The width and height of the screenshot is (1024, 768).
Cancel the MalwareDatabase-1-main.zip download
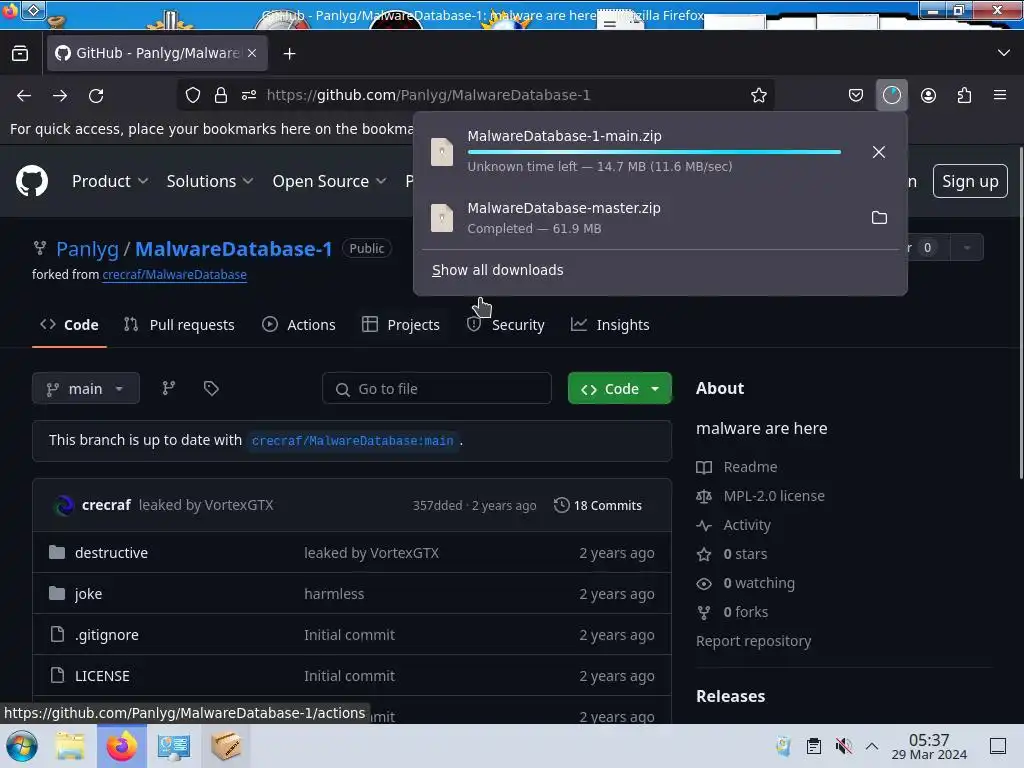click(x=879, y=152)
